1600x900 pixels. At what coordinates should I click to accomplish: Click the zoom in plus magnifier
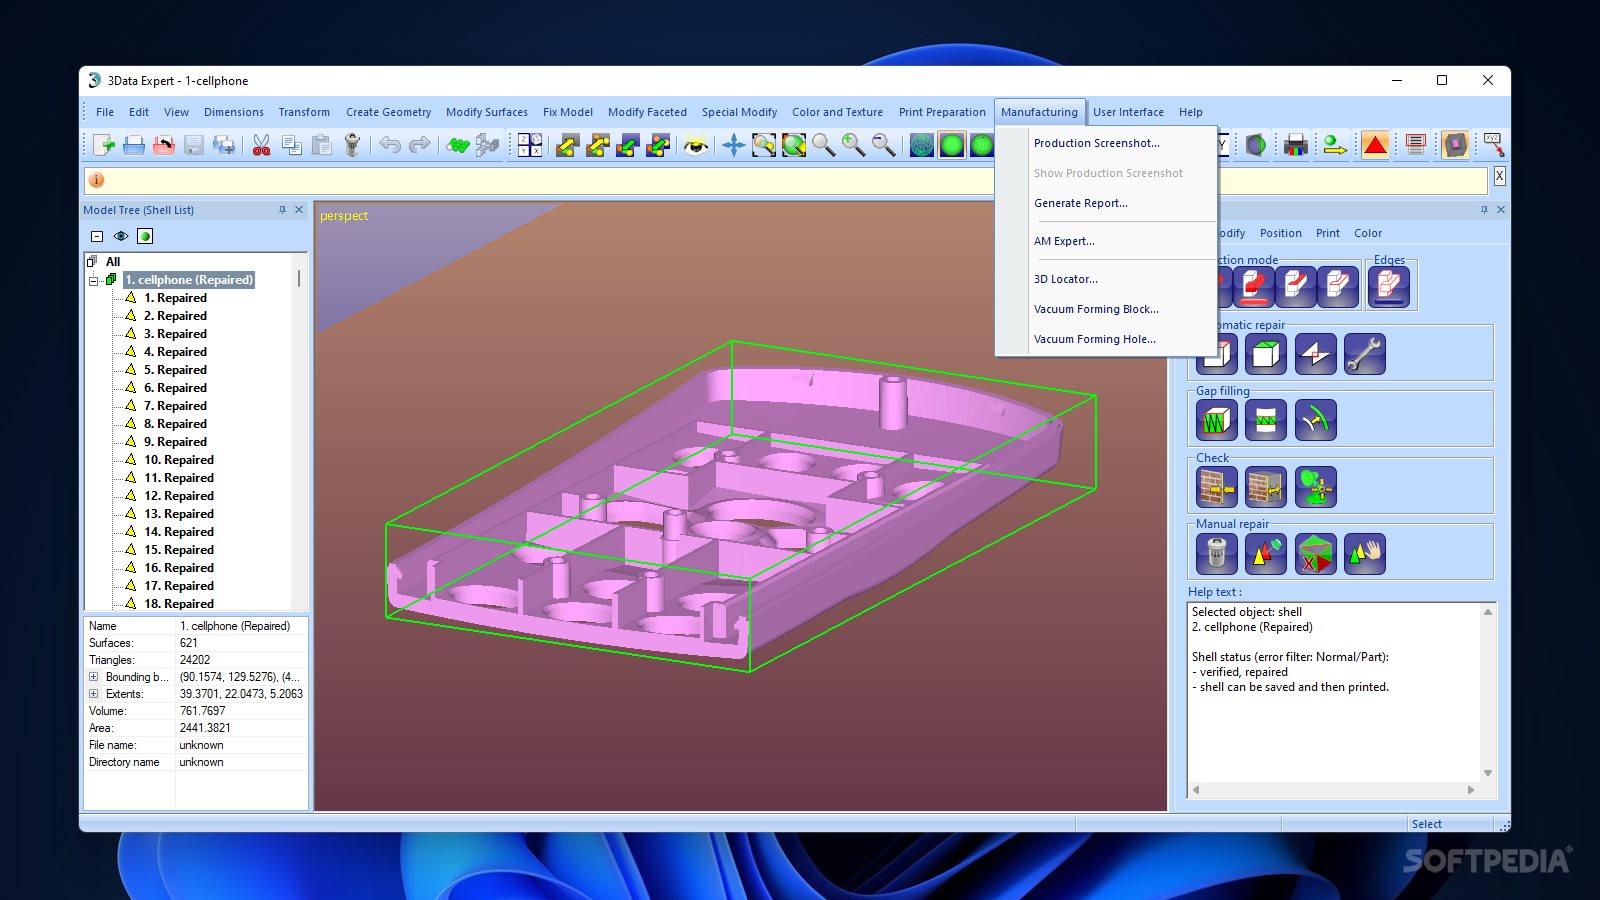[x=853, y=145]
